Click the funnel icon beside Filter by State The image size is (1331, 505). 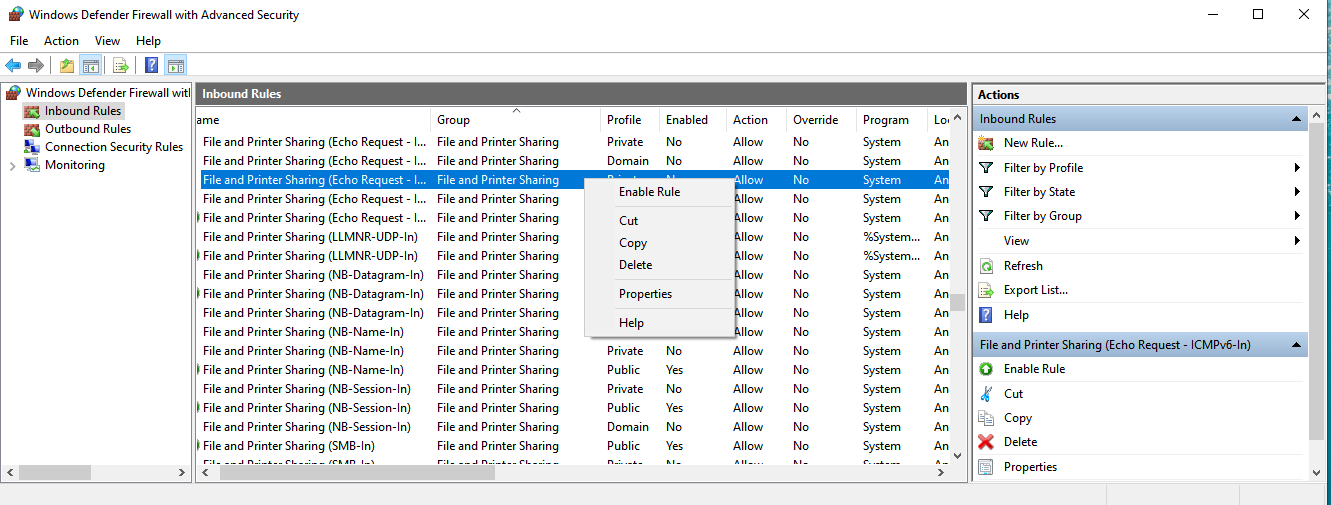[x=986, y=192]
